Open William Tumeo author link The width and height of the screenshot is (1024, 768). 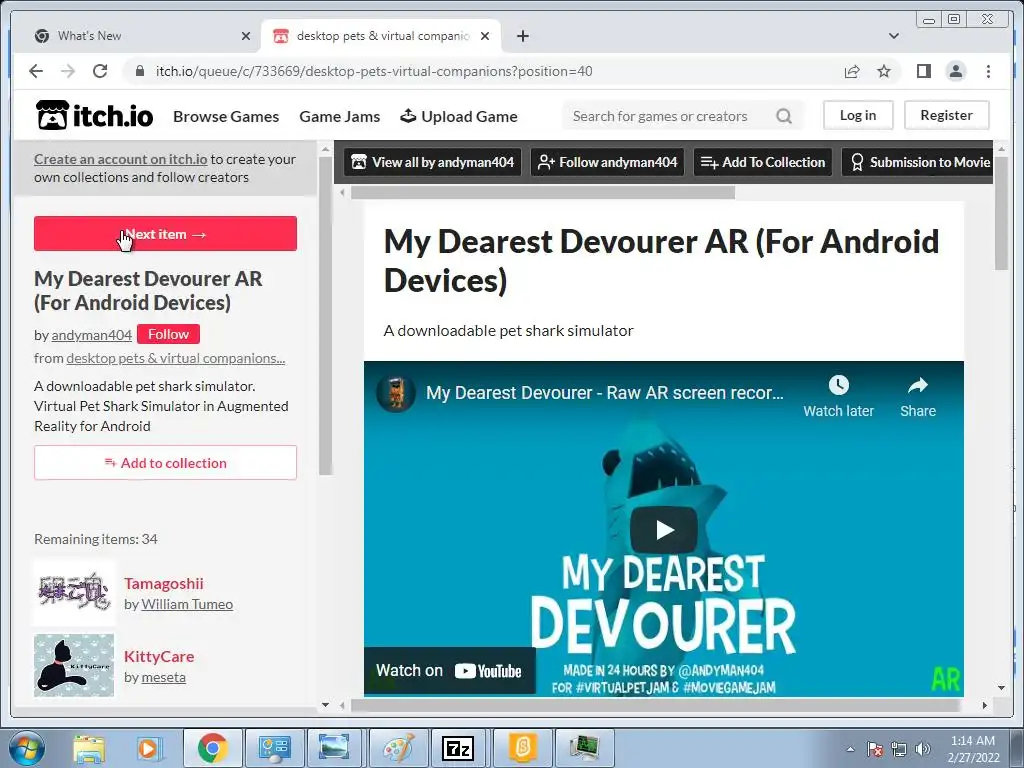[187, 604]
